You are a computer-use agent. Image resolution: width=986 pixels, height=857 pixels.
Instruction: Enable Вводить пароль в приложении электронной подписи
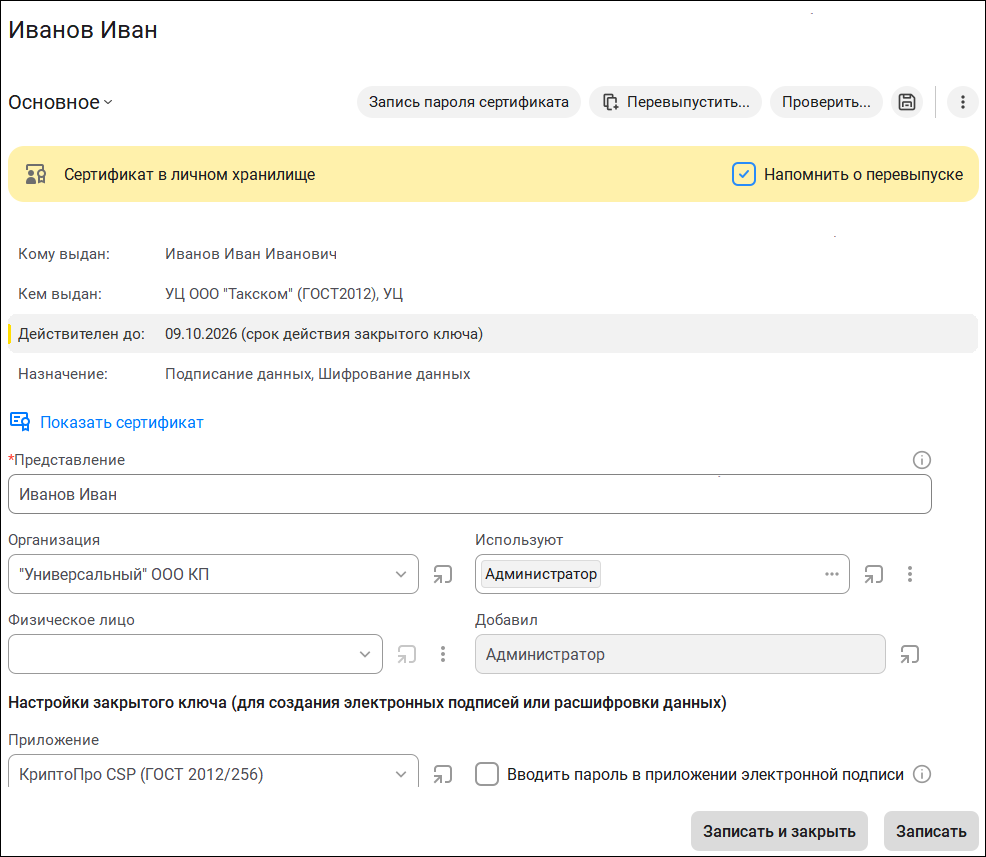[x=487, y=774]
